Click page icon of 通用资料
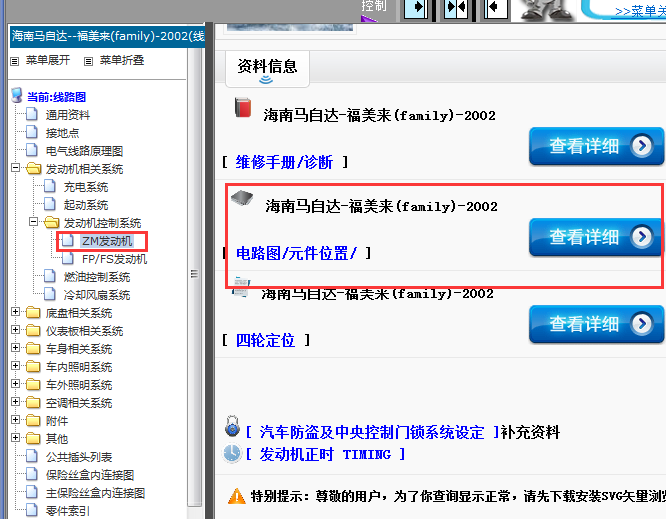This screenshot has width=666, height=519. pos(32,114)
